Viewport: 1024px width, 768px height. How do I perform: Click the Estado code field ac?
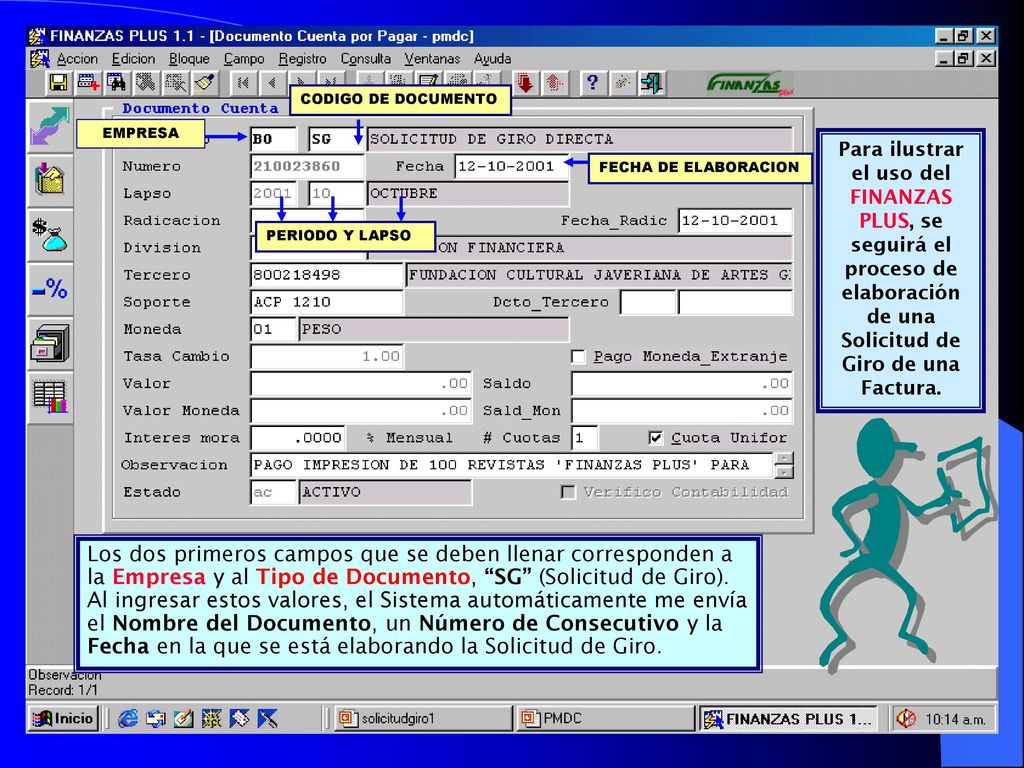274,492
